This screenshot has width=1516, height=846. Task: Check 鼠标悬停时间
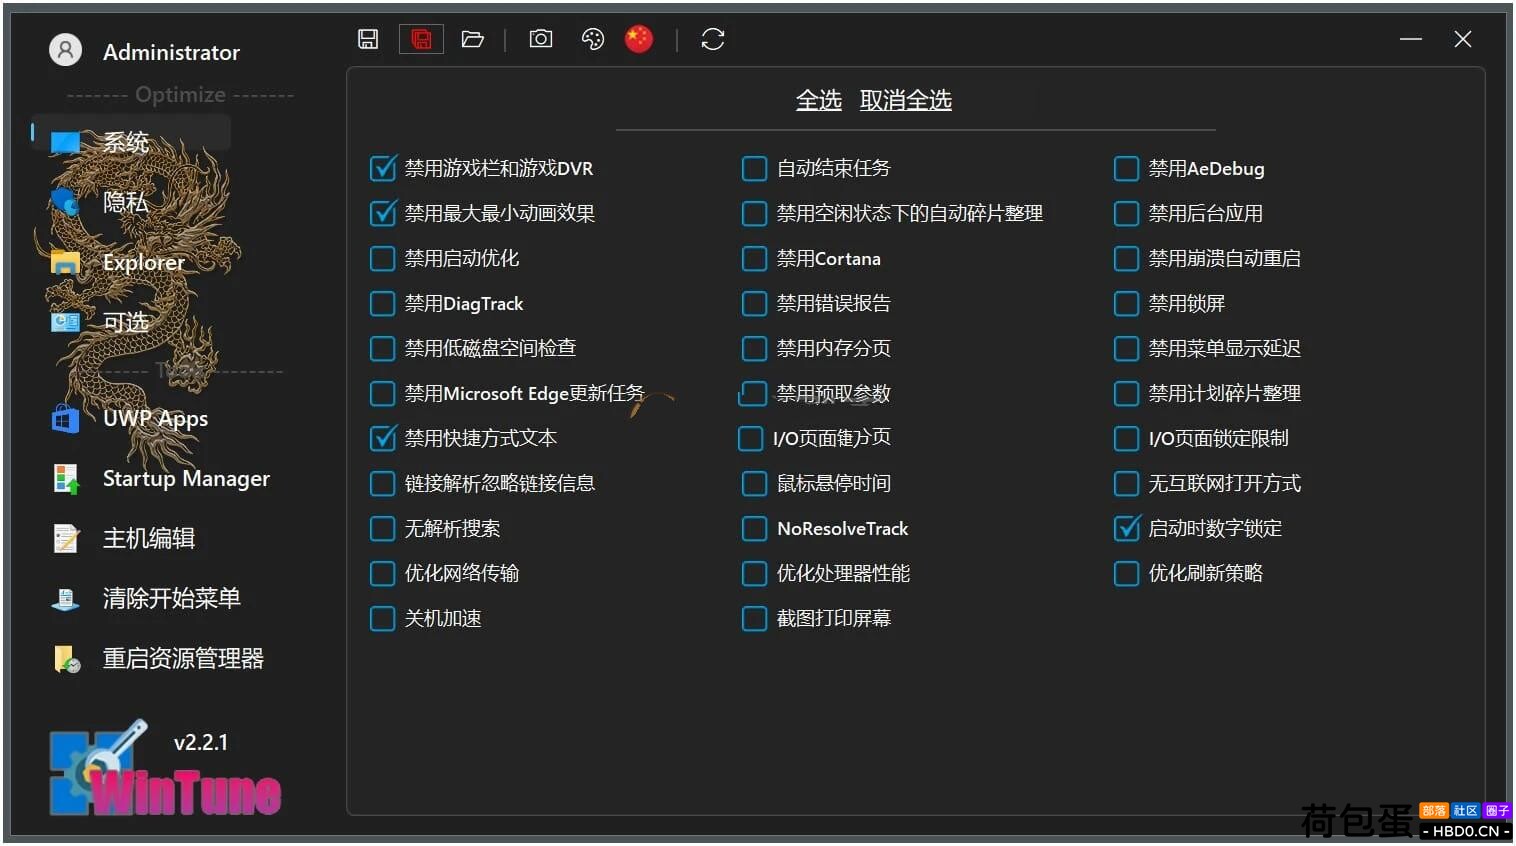[755, 483]
